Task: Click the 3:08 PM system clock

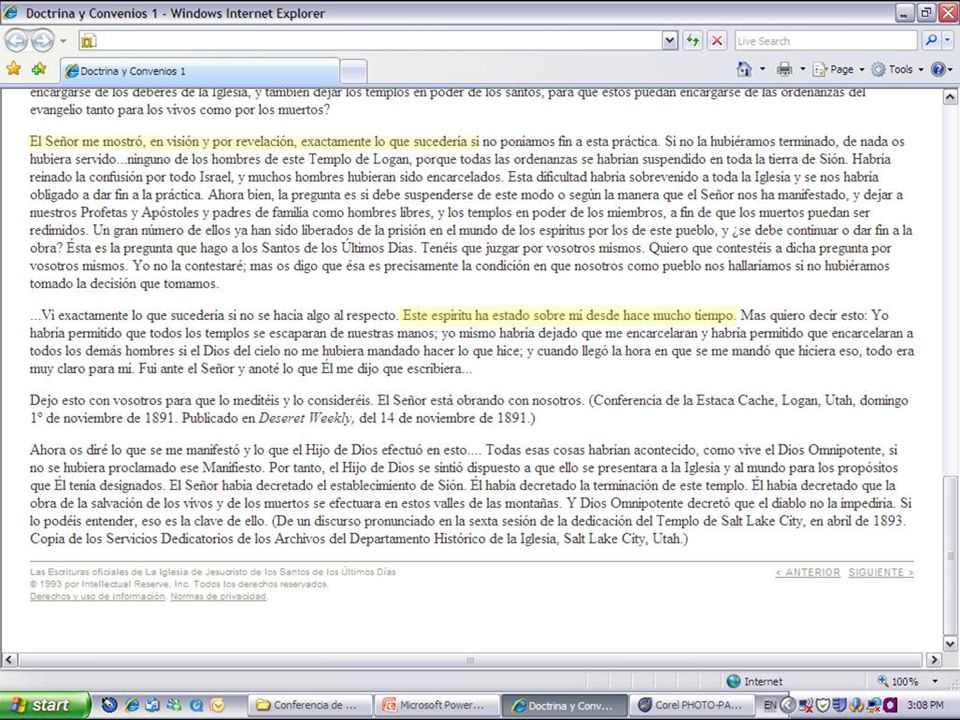Action: click(x=925, y=705)
